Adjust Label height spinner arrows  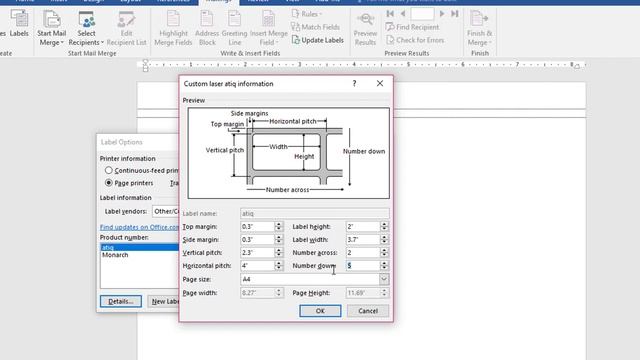tap(384, 227)
